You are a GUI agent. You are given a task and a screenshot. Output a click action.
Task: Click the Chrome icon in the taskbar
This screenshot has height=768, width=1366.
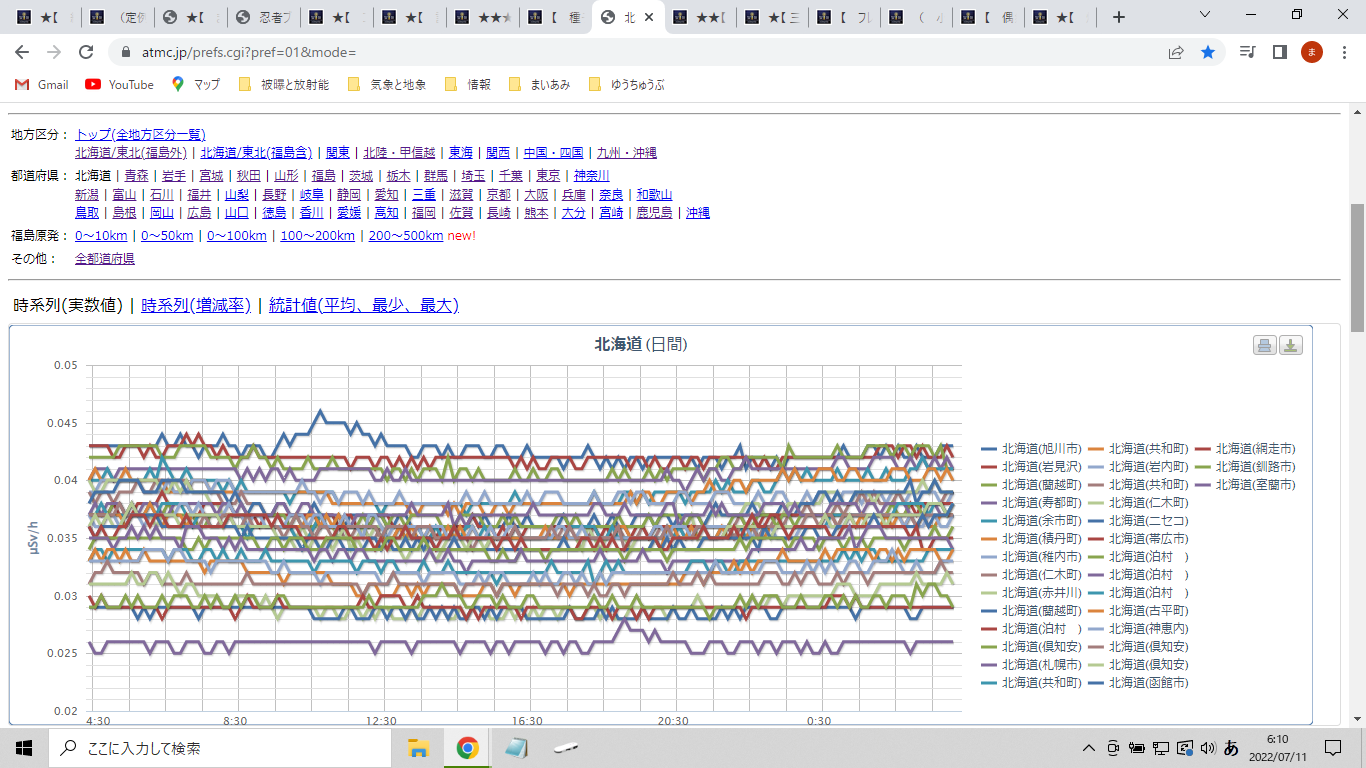(467, 748)
